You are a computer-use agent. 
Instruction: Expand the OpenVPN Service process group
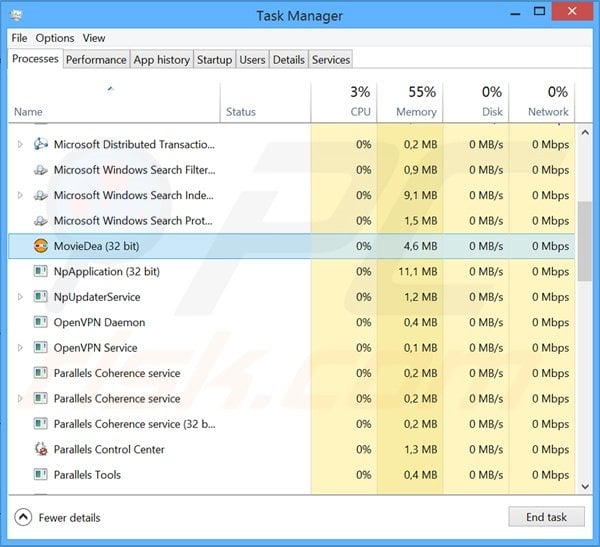point(20,348)
